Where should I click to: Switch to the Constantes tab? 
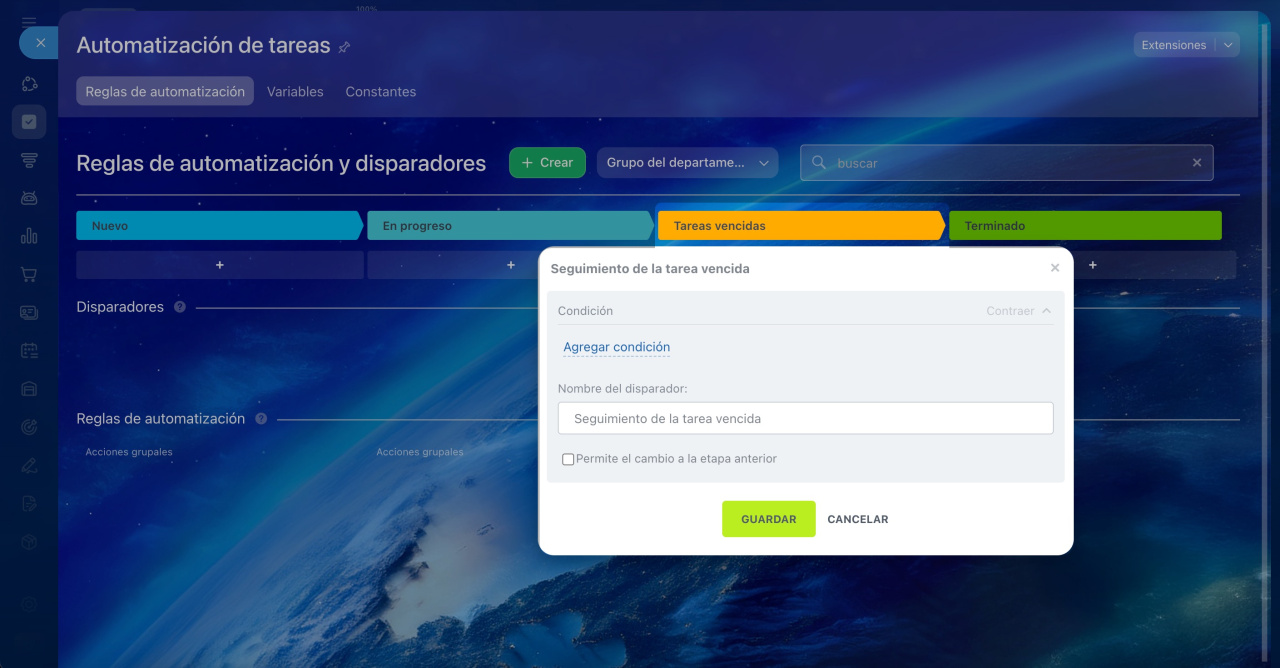pos(380,91)
